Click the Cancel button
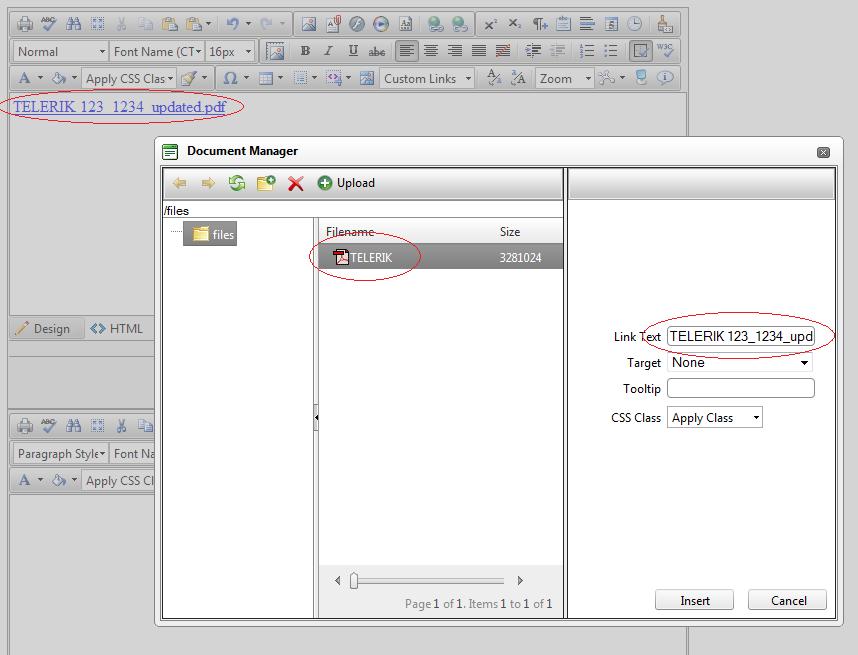Screen dimensions: 858x655 (788, 600)
